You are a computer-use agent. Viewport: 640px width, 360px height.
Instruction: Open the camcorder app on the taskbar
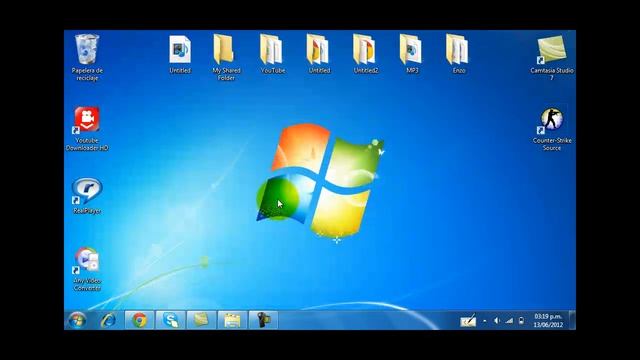point(263,320)
